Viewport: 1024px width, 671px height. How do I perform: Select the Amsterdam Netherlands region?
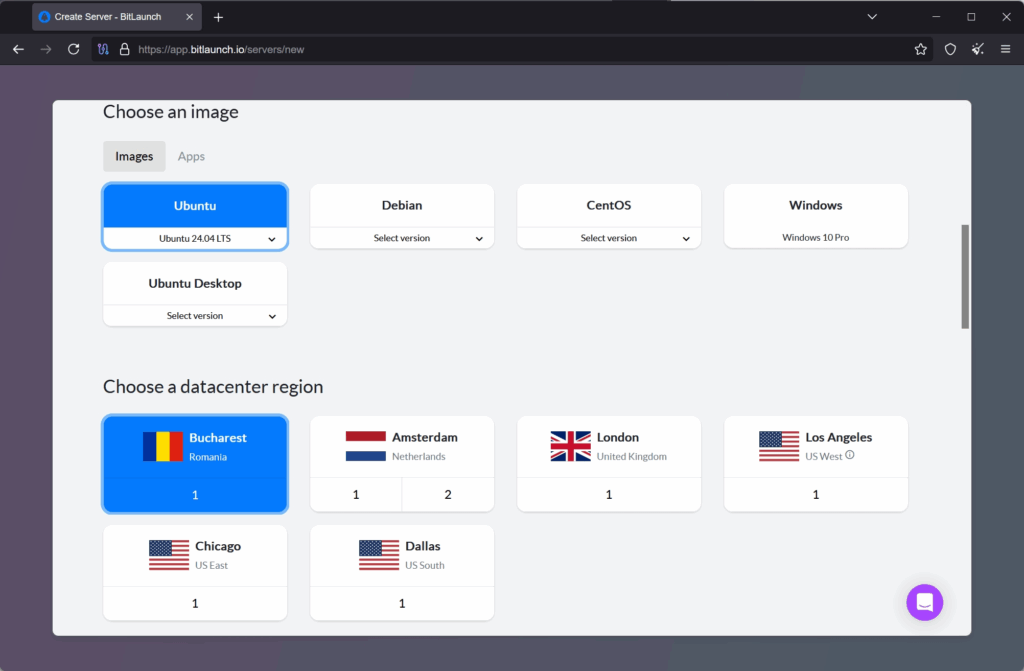[402, 446]
